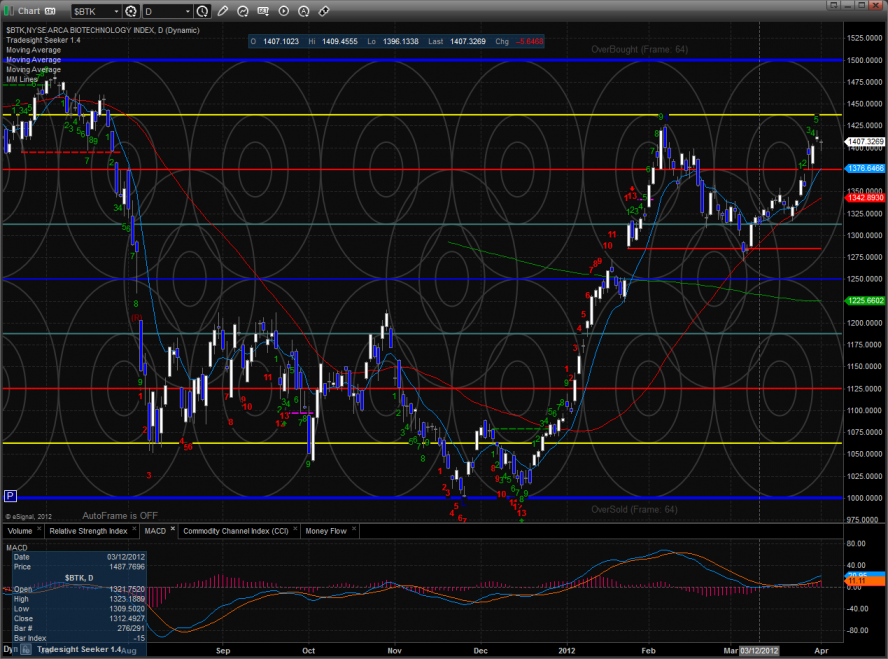Image resolution: width=888 pixels, height=659 pixels.
Task: Toggle the P marker on chart
Action: [x=10, y=495]
